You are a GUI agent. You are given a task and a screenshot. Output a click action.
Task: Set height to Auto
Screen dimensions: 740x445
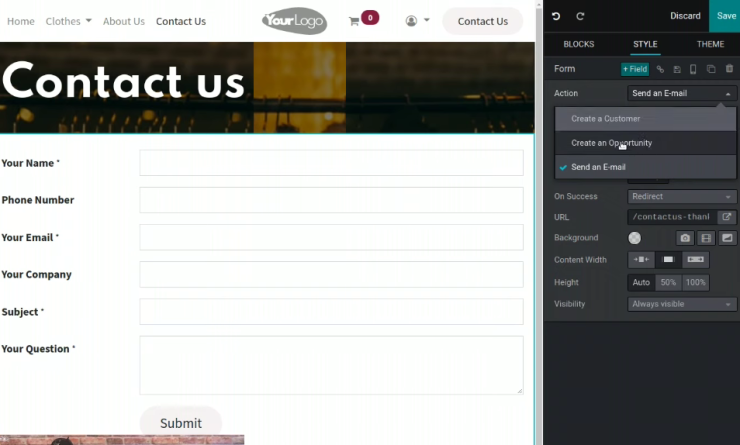pos(641,282)
